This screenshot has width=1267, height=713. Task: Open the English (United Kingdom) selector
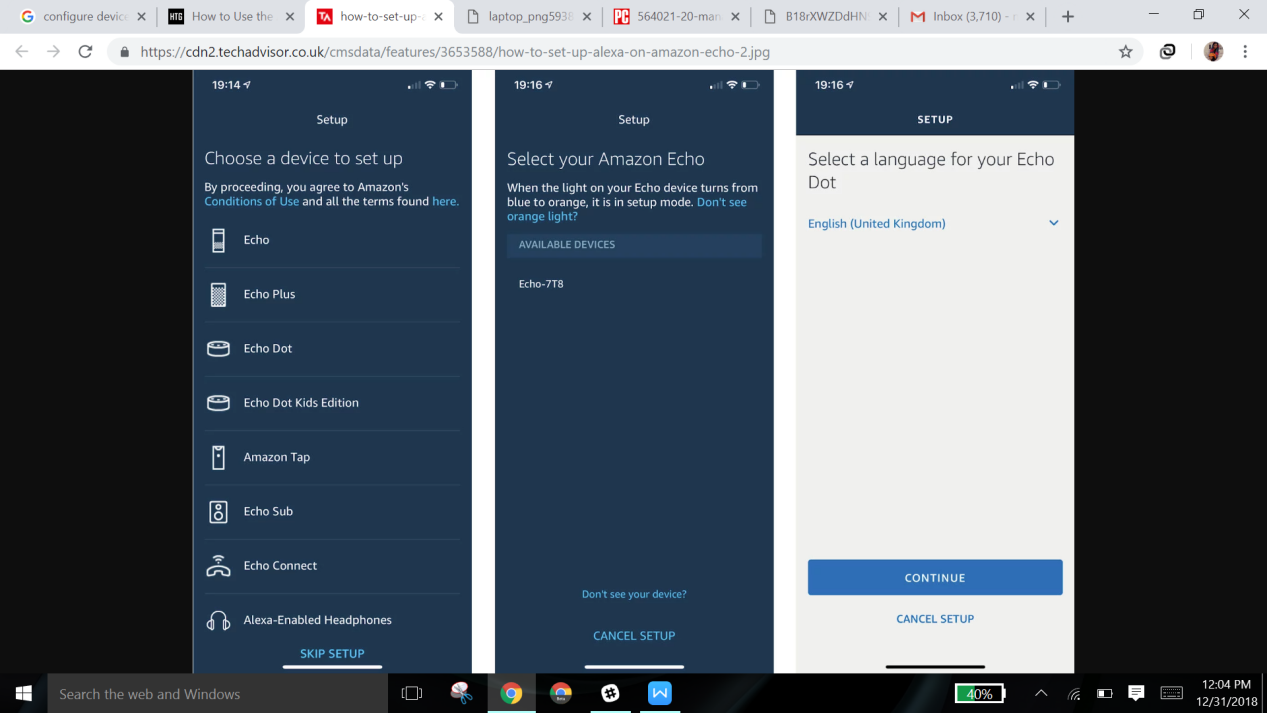coord(934,223)
